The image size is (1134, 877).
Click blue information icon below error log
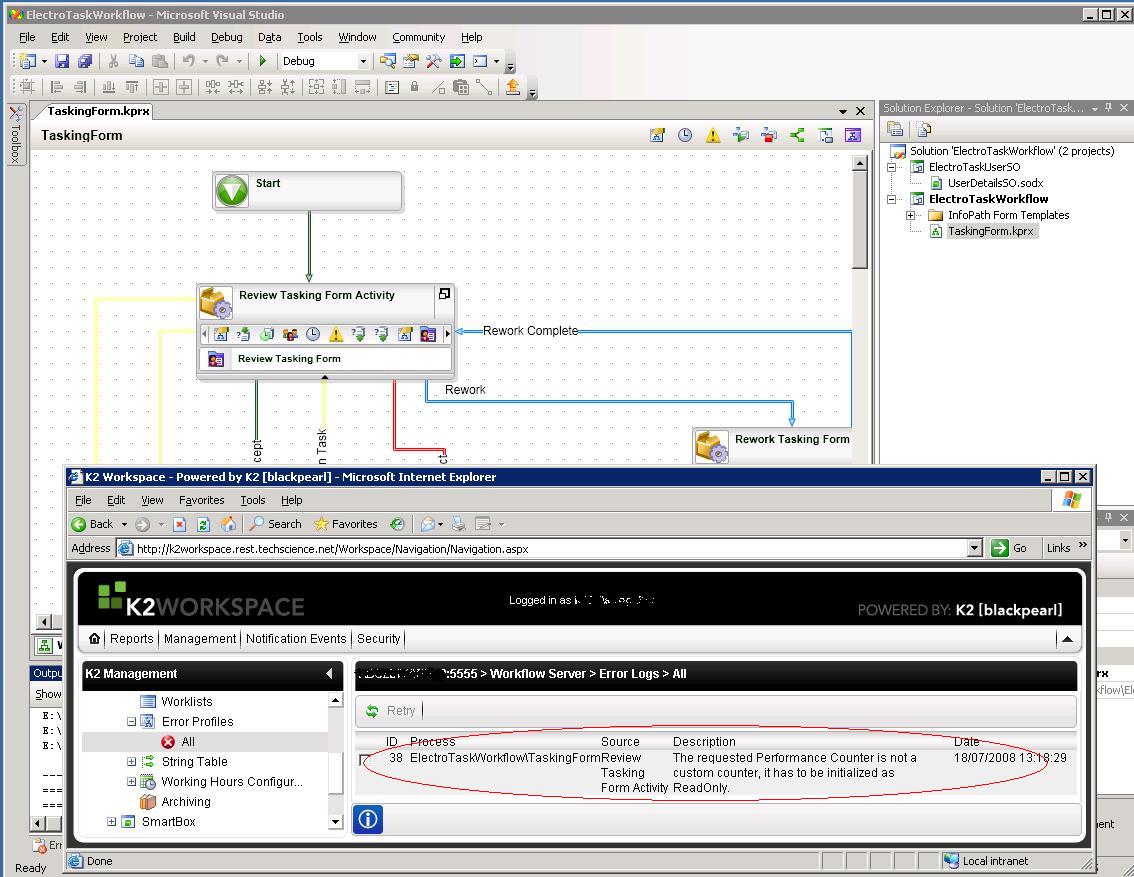point(368,819)
